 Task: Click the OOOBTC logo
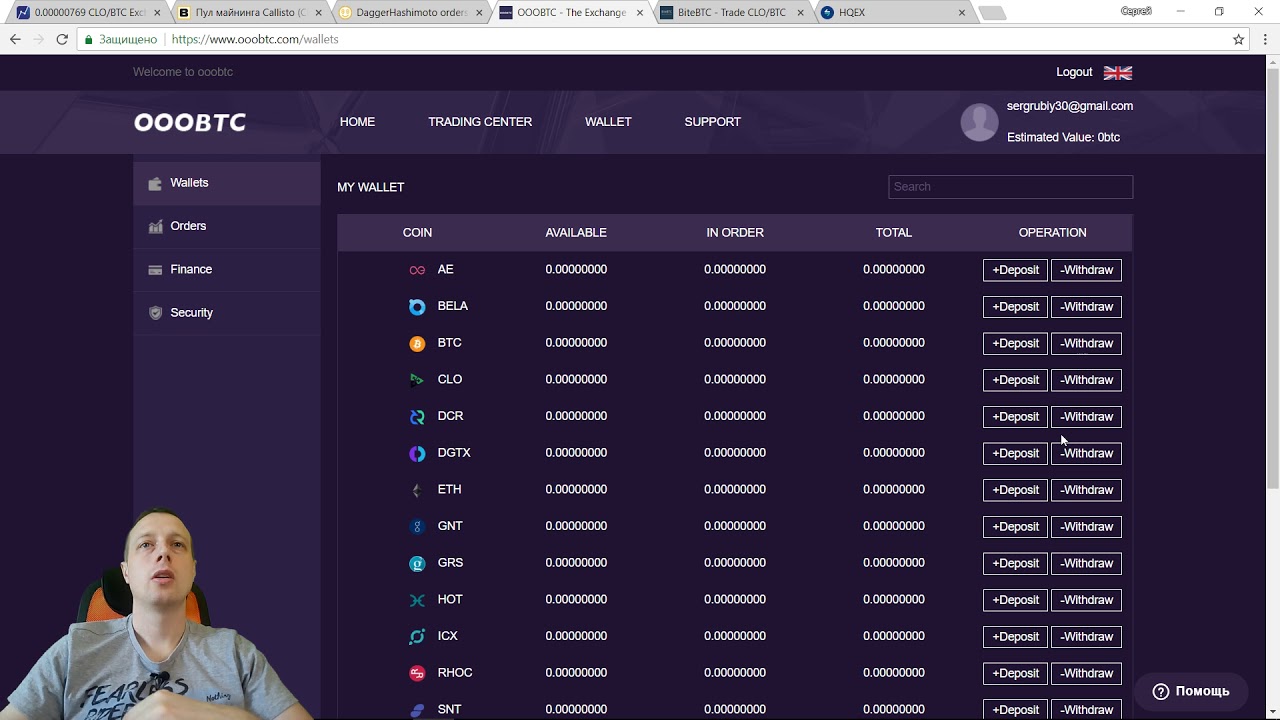coord(190,122)
